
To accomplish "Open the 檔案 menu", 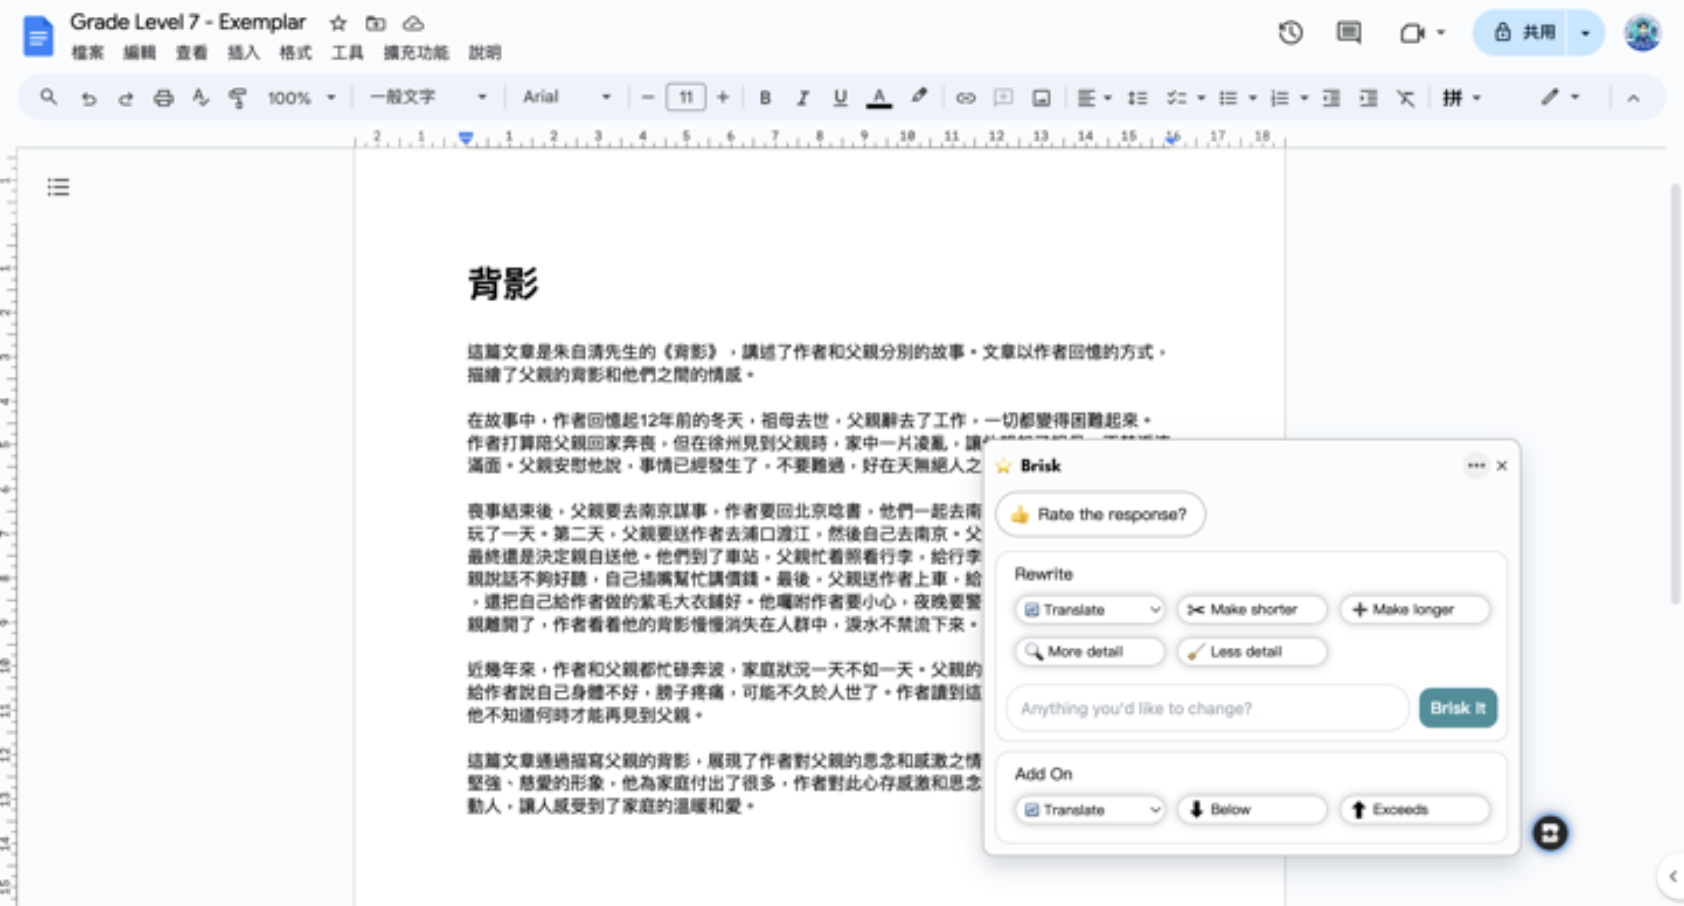I will (87, 53).
